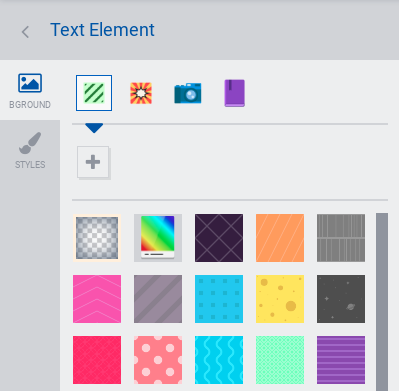Open the rainbow color picker swatch
Viewport: 399px width, 391px height.
158,238
